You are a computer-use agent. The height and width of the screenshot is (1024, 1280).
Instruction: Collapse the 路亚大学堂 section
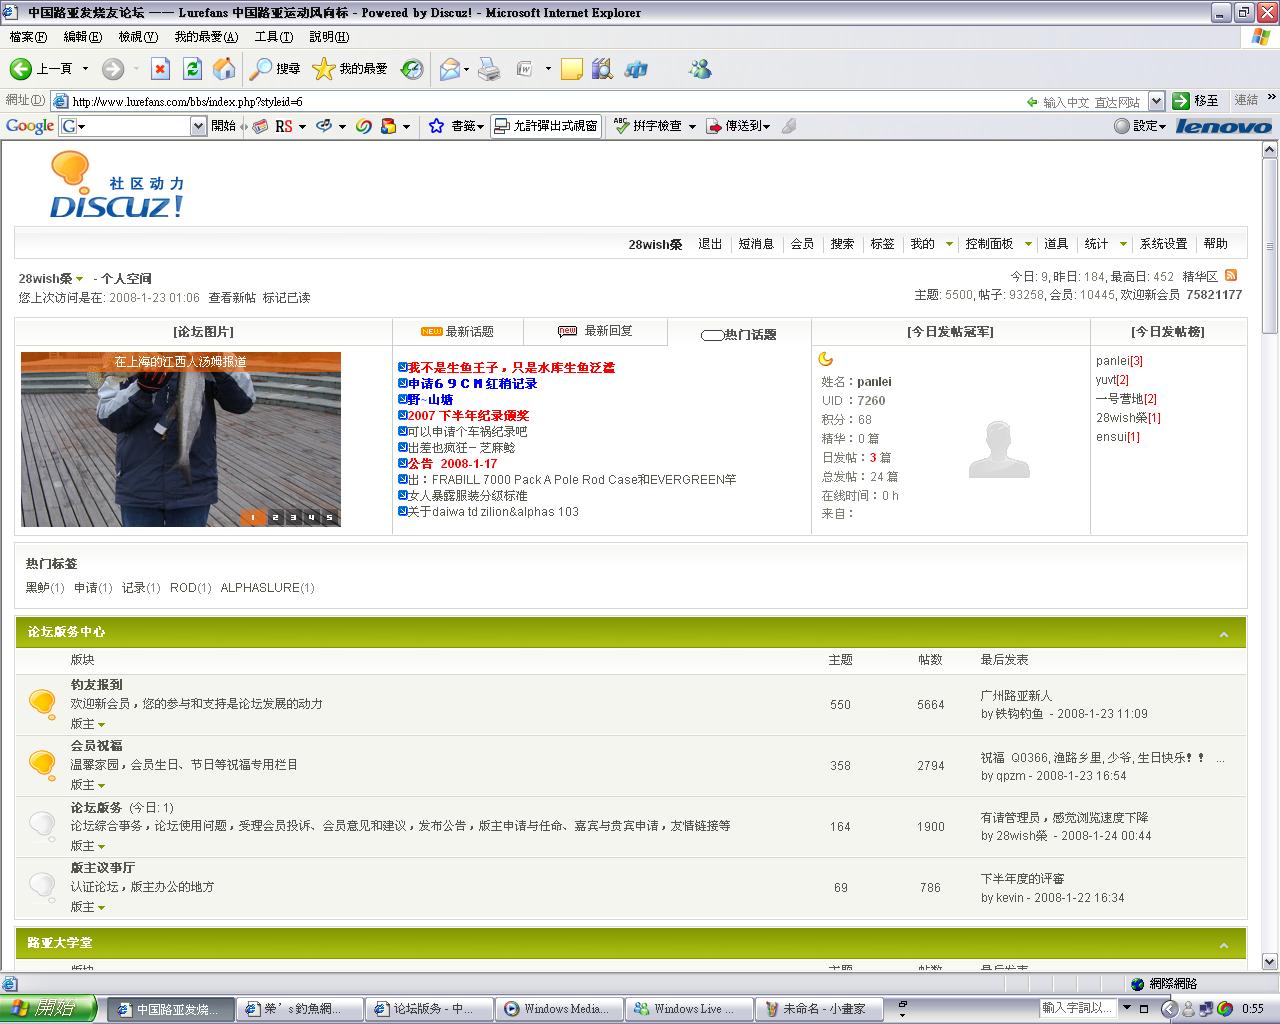click(1224, 946)
